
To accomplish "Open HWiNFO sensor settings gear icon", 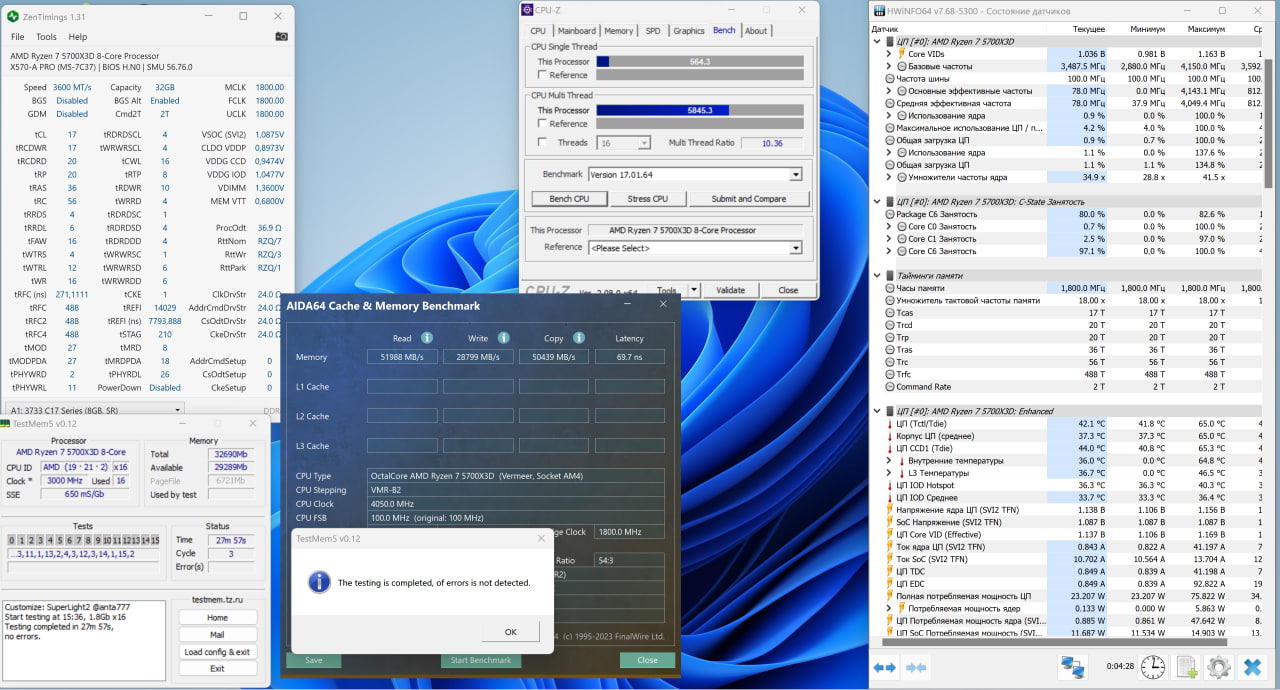I will tap(1218, 667).
